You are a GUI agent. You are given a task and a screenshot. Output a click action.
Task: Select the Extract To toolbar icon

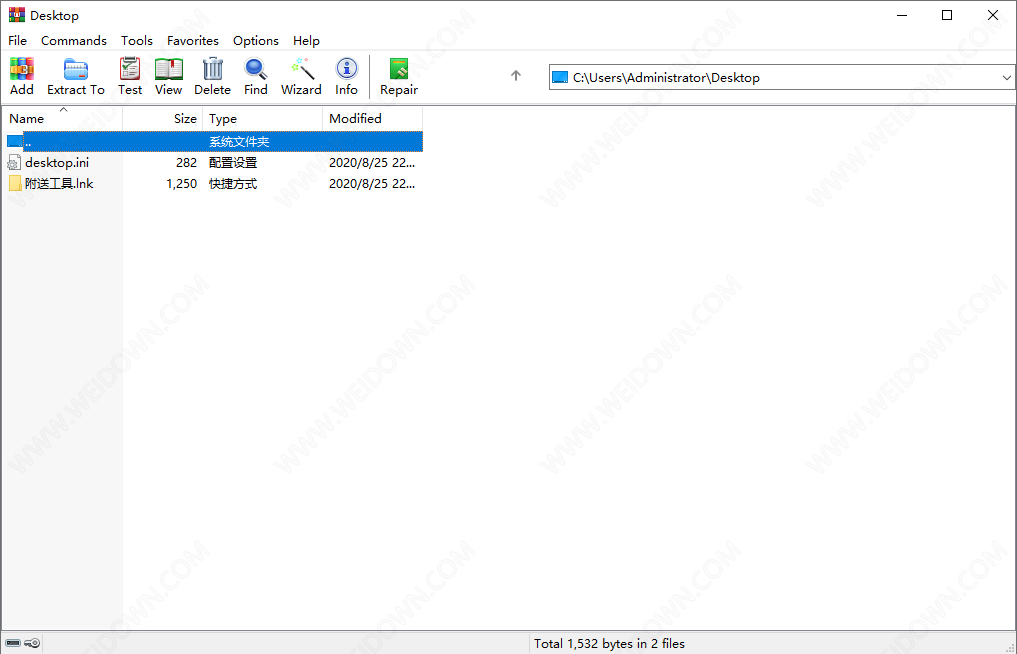[75, 69]
